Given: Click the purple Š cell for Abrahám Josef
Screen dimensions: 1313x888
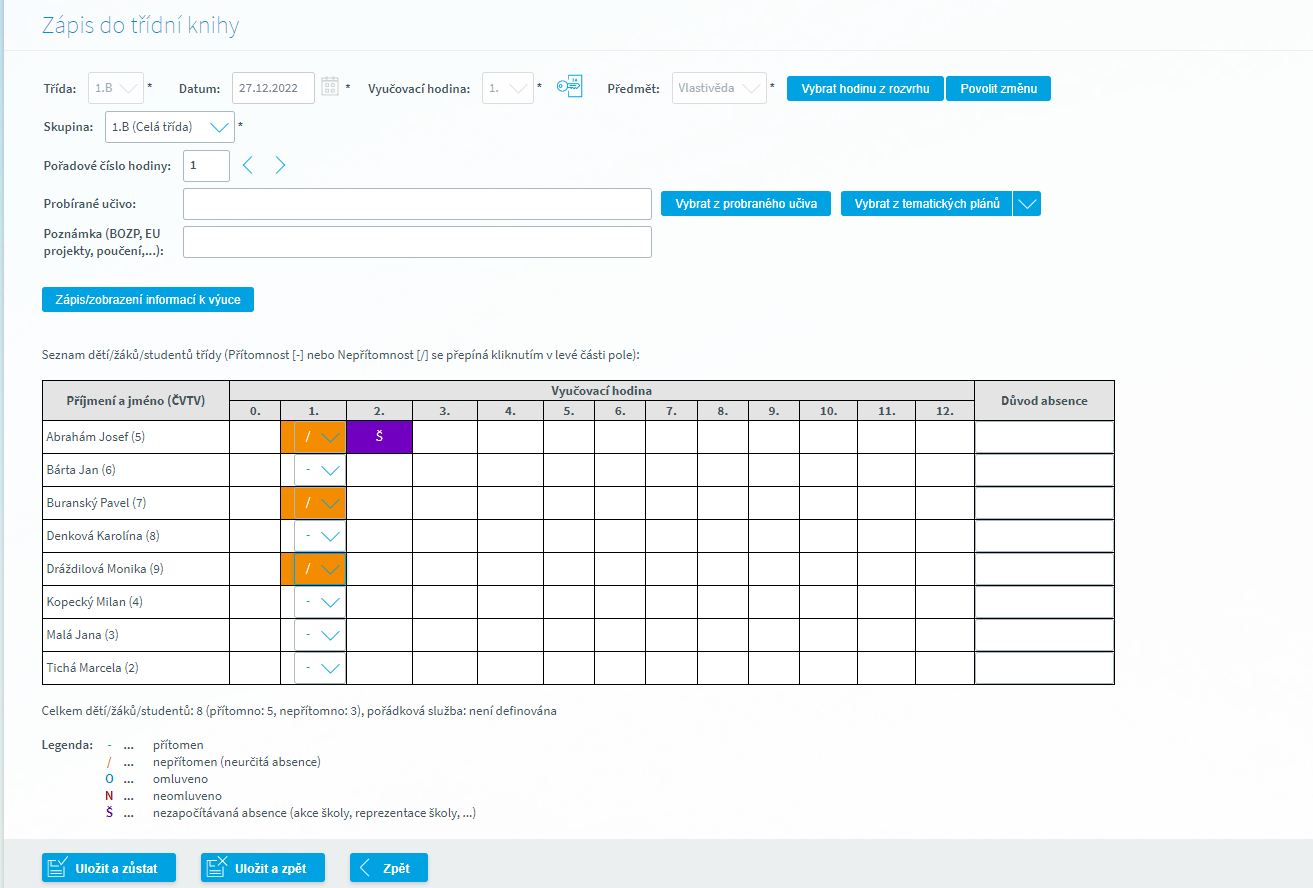Looking at the screenshot, I should pyautogui.click(x=379, y=437).
